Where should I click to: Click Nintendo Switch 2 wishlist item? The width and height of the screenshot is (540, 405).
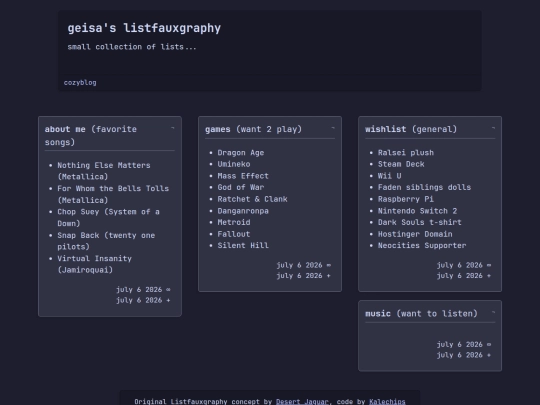(417, 211)
